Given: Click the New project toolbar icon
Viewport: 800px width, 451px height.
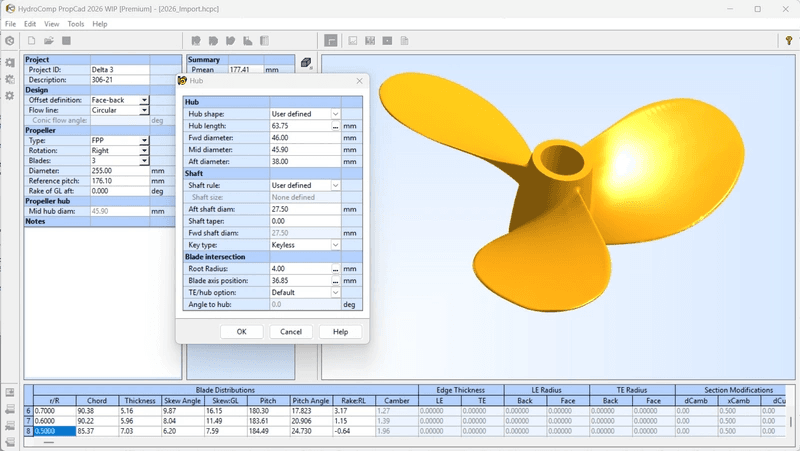Looking at the screenshot, I should [x=32, y=41].
